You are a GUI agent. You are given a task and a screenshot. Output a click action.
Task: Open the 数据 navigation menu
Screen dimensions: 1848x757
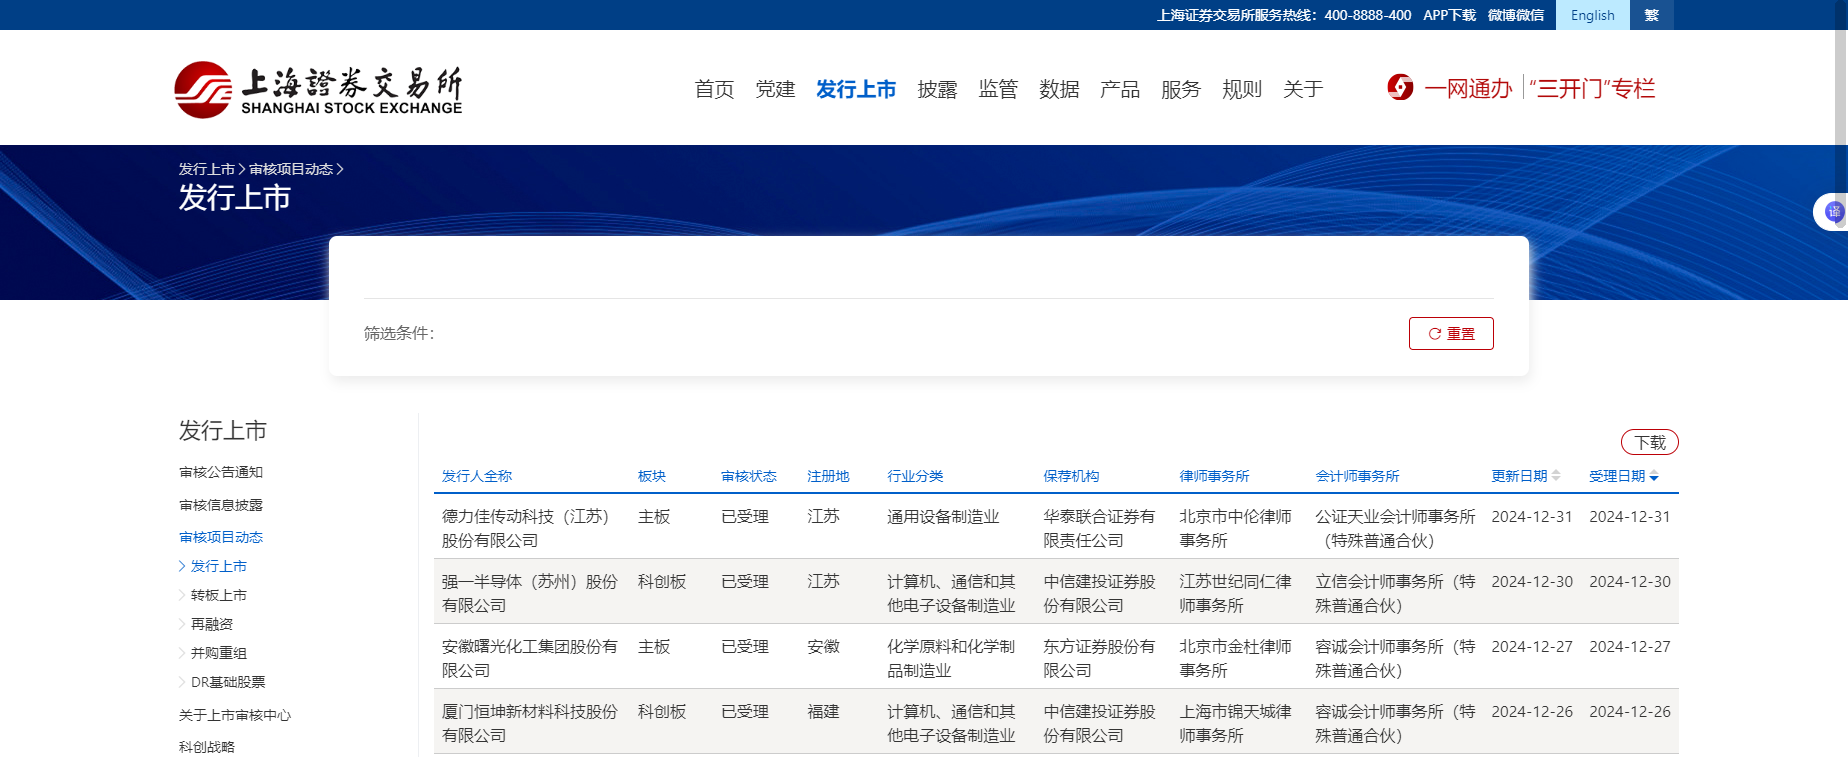point(1059,90)
